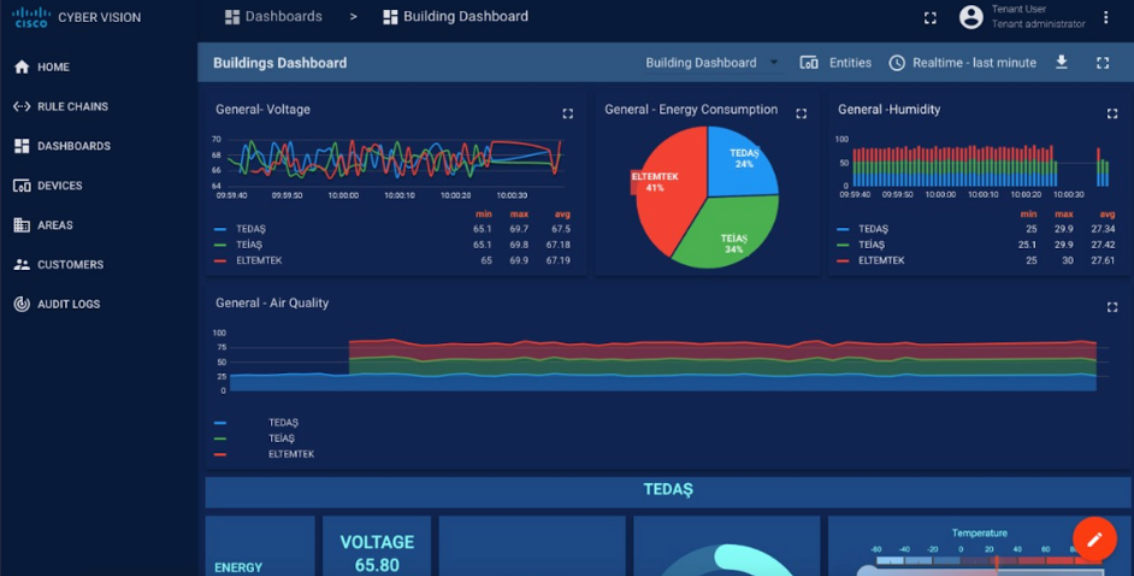This screenshot has width=1134, height=576.
Task: Go to Devices in the sidebar
Action: click(59, 186)
